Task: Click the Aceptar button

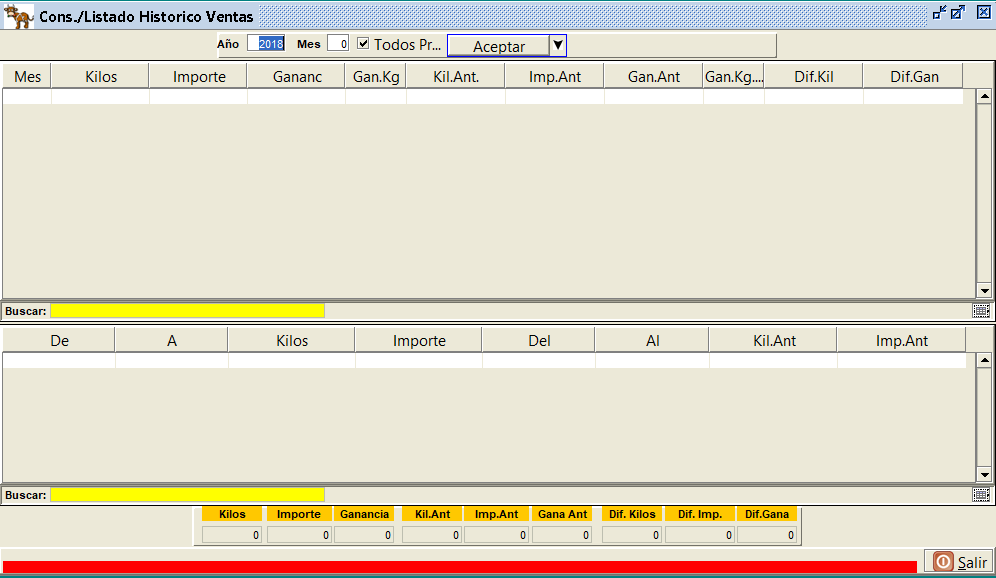Action: (499, 46)
